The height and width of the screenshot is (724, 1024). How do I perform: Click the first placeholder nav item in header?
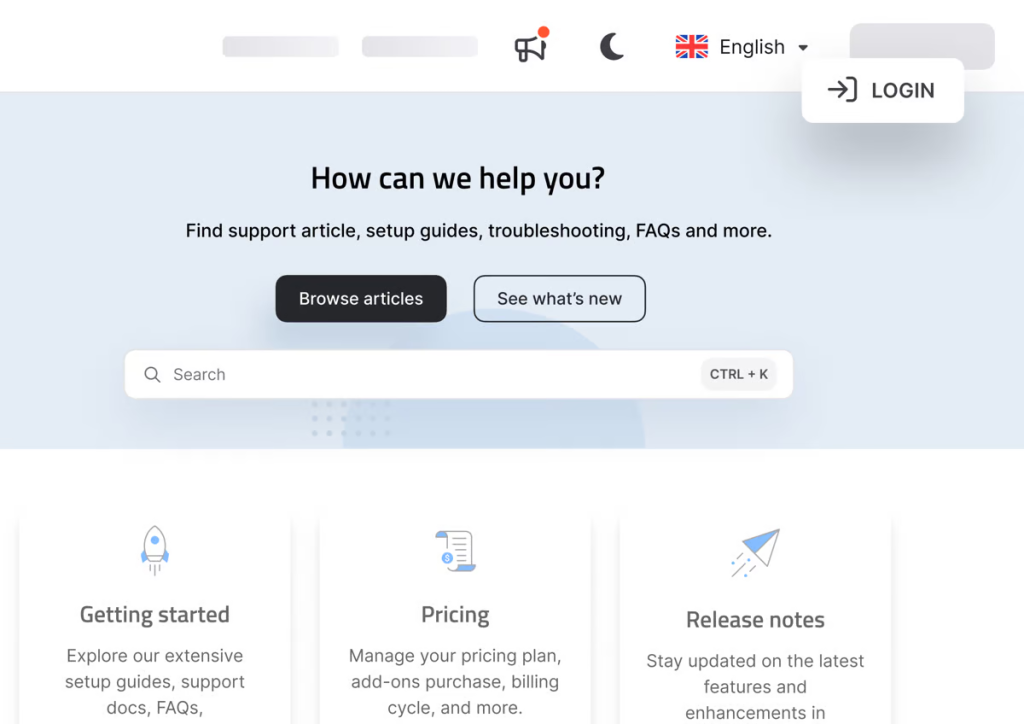pyautogui.click(x=281, y=46)
